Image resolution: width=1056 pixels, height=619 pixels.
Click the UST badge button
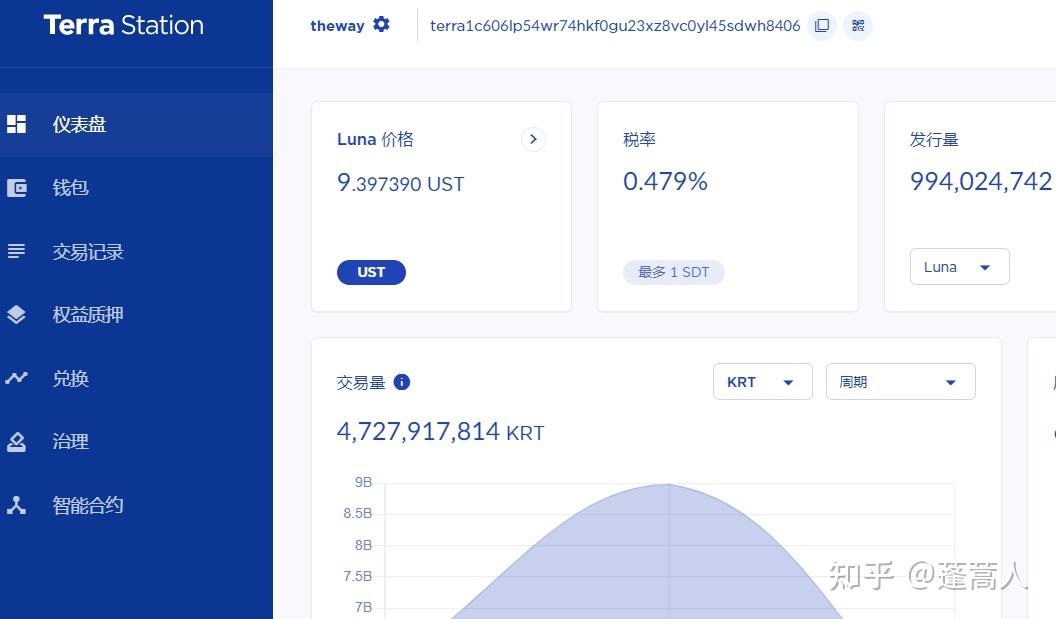(371, 272)
